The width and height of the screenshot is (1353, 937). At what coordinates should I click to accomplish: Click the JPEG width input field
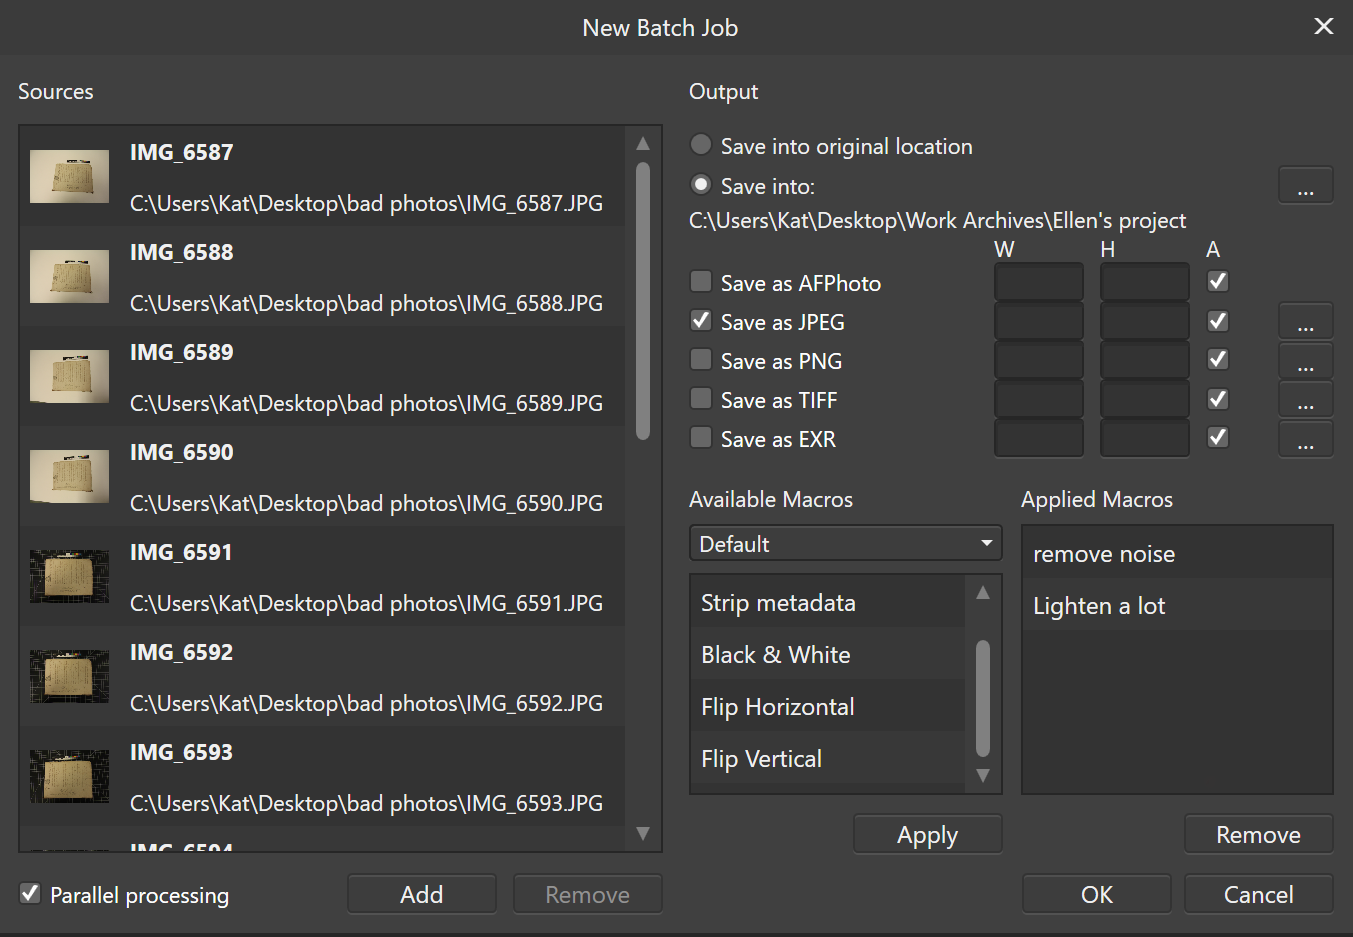click(x=1038, y=322)
